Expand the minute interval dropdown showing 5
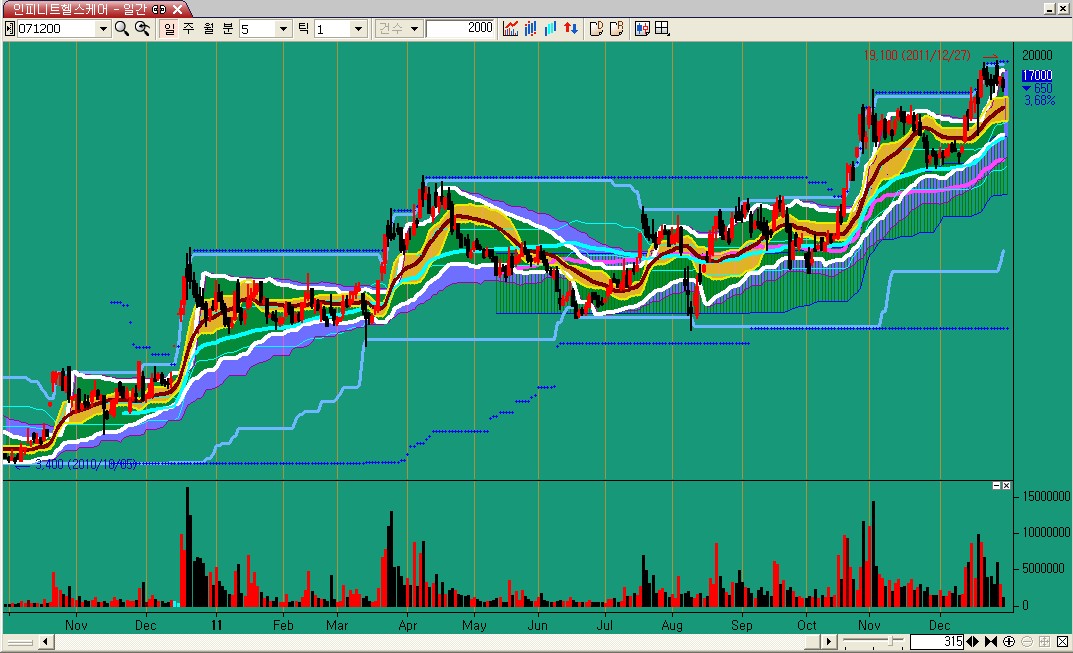Screen dimensions: 1073x653 pos(283,29)
